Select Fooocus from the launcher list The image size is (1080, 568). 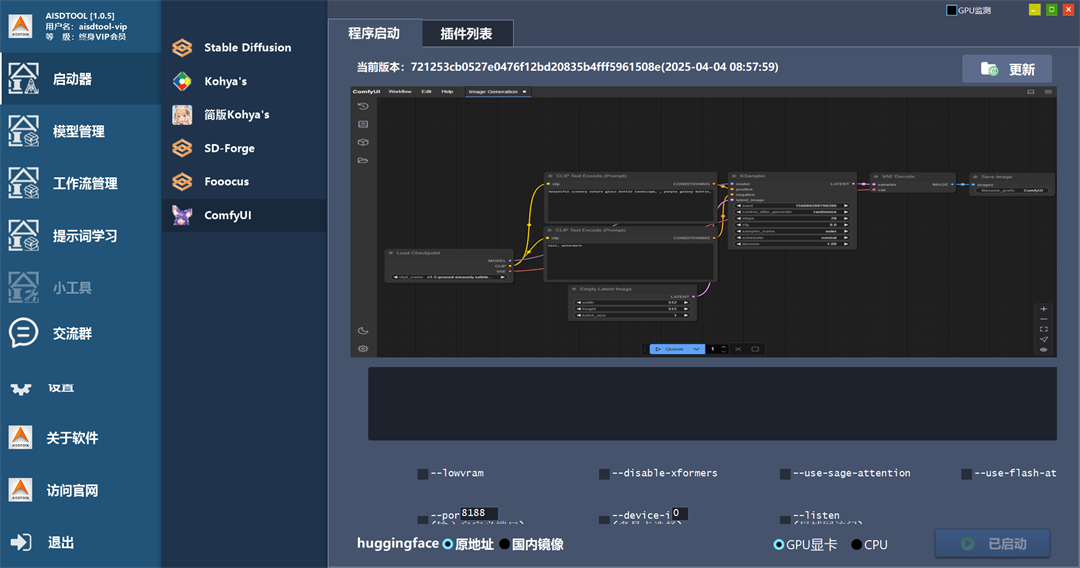coord(226,182)
